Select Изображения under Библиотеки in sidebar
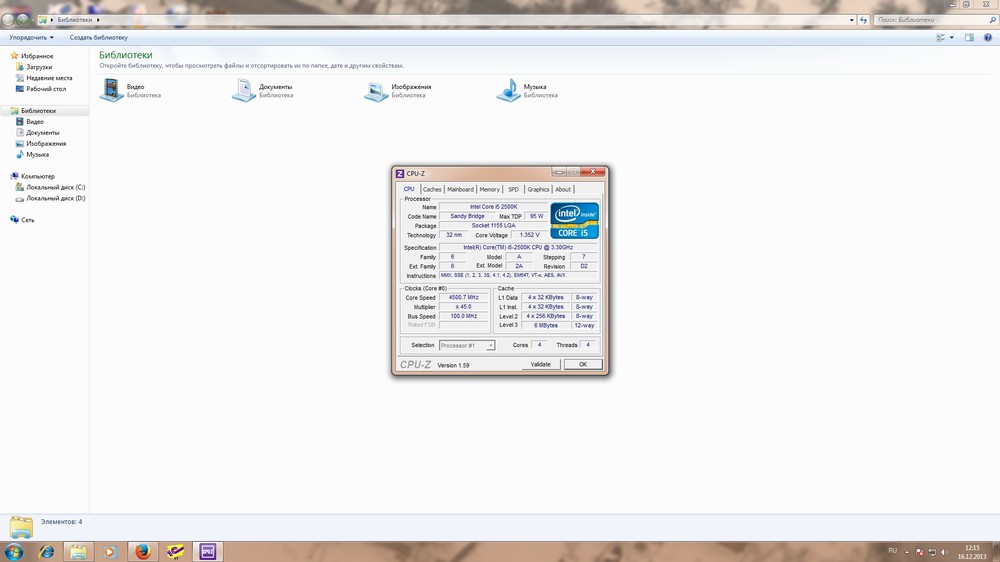This screenshot has width=1000, height=562. click(x=45, y=144)
